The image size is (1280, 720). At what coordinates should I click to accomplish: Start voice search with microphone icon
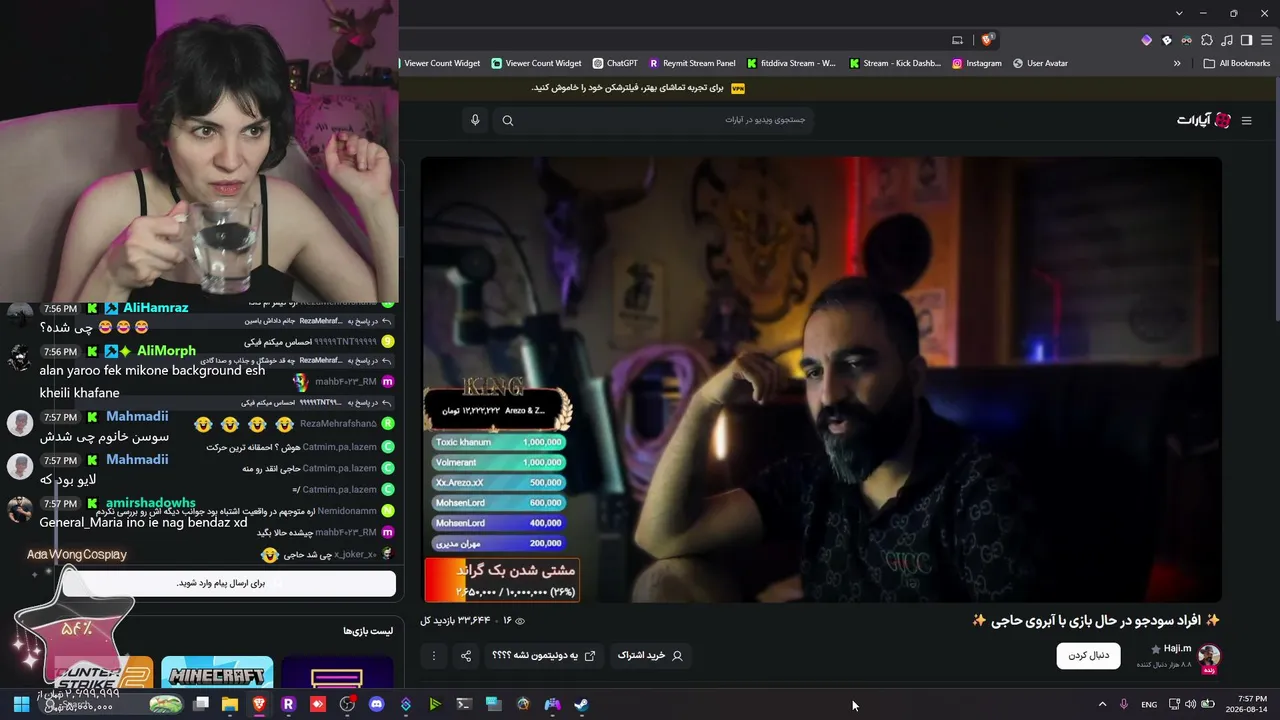pyautogui.click(x=475, y=120)
